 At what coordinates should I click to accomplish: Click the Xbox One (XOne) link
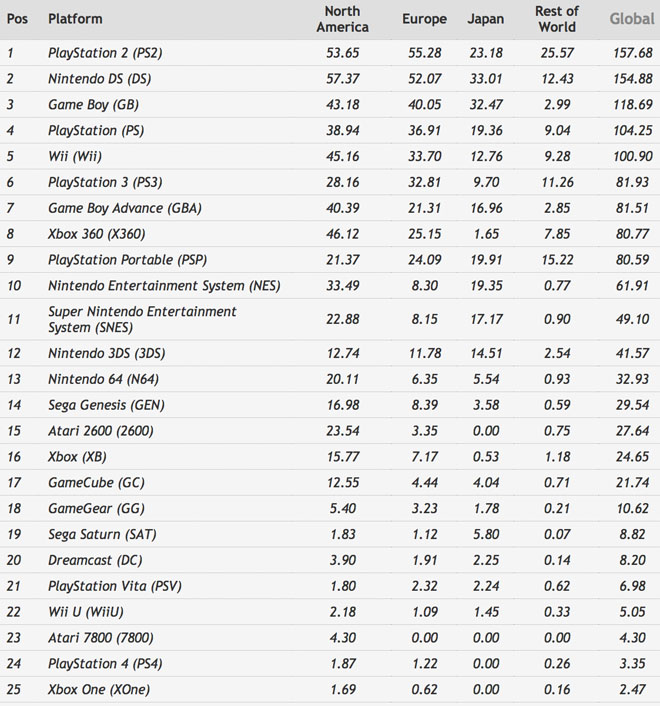coord(99,690)
